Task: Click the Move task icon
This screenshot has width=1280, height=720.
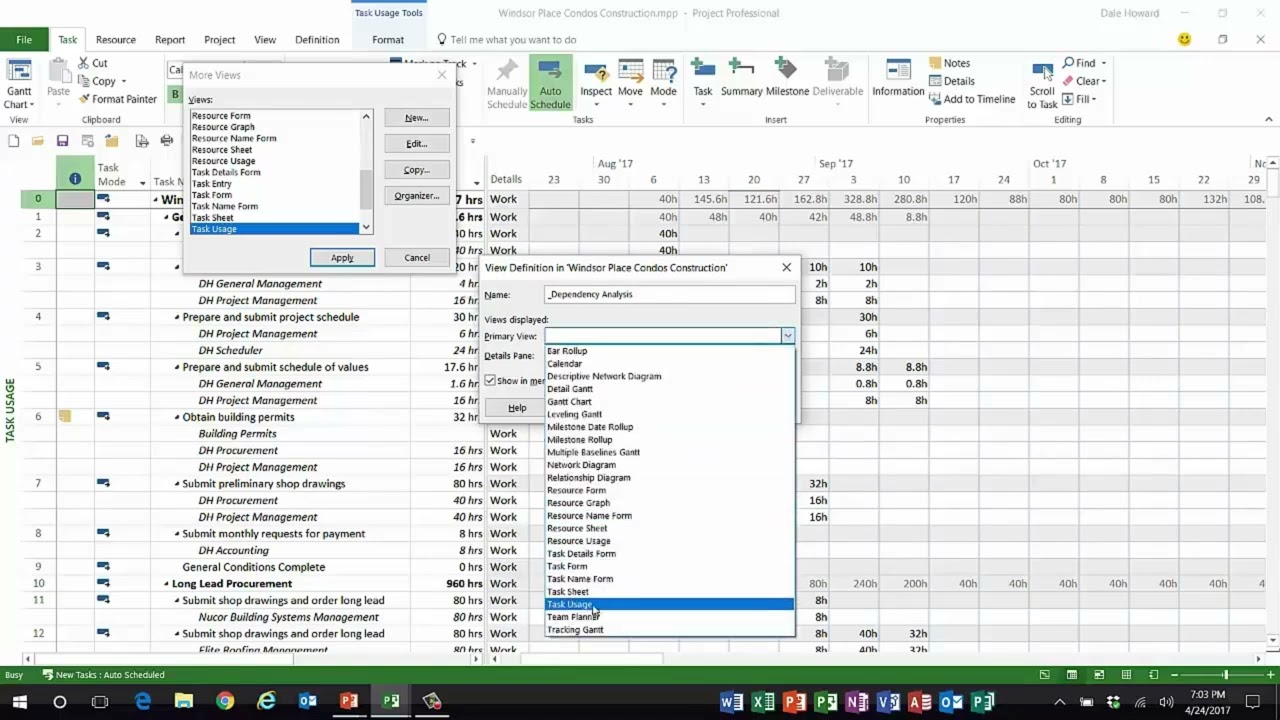Action: pos(630,70)
